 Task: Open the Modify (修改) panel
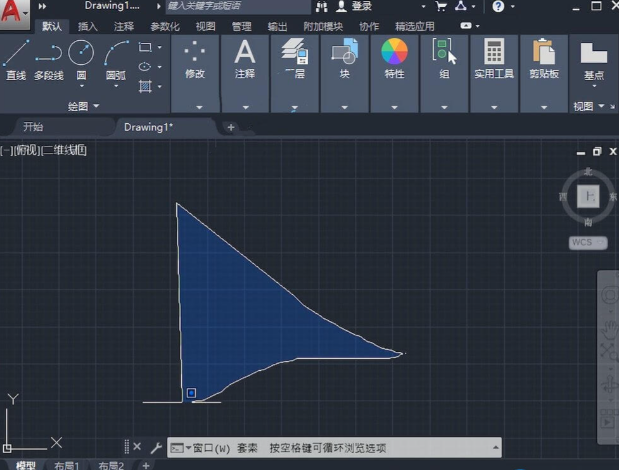click(x=195, y=59)
